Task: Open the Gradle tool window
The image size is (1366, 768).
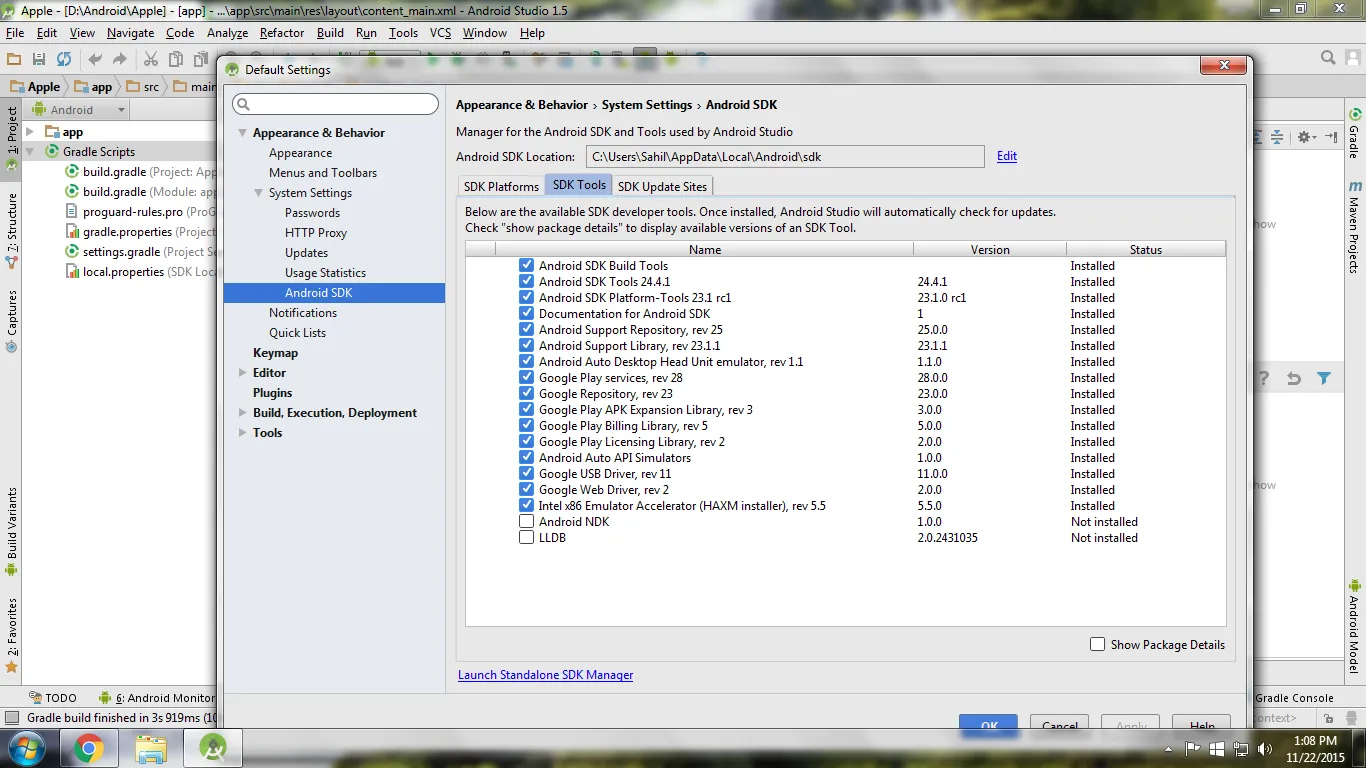Action: [x=1355, y=133]
